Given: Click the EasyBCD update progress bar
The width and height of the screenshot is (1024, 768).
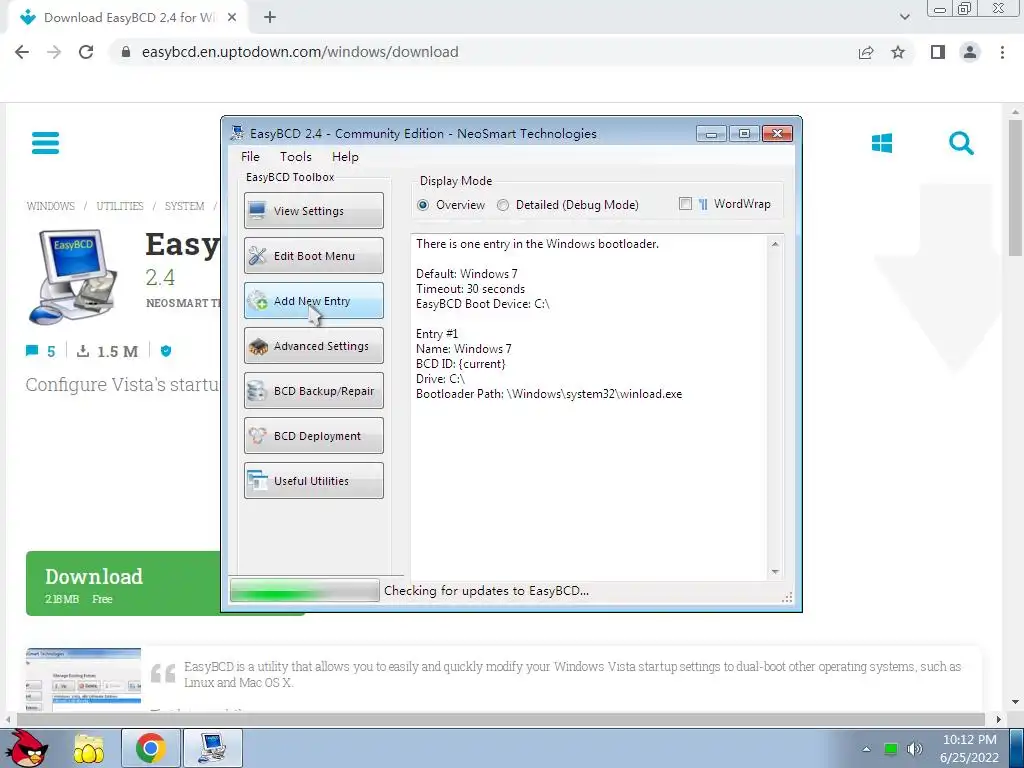Looking at the screenshot, I should tap(304, 590).
